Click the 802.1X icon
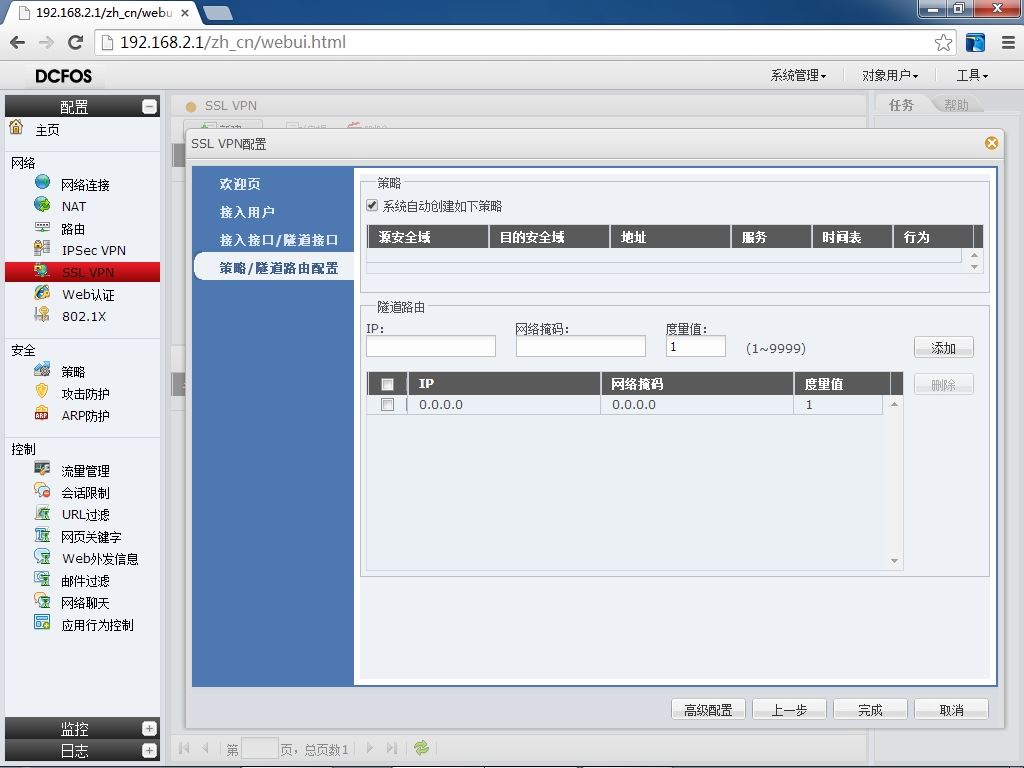This screenshot has height=768, width=1024. pos(42,315)
